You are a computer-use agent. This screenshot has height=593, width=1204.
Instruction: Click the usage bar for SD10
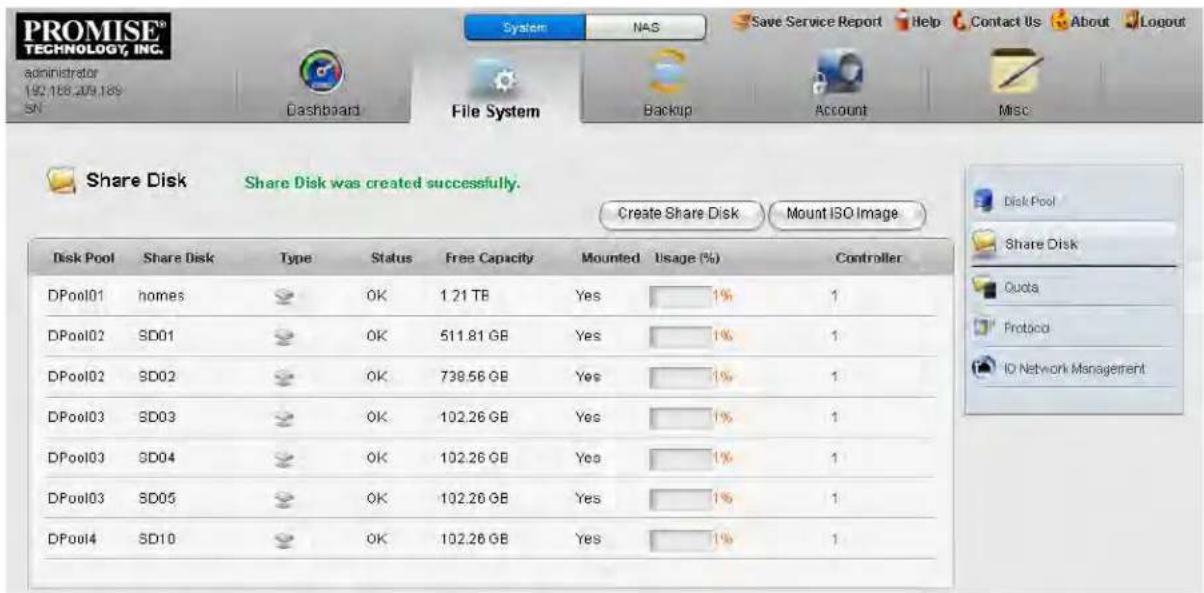[x=678, y=540]
